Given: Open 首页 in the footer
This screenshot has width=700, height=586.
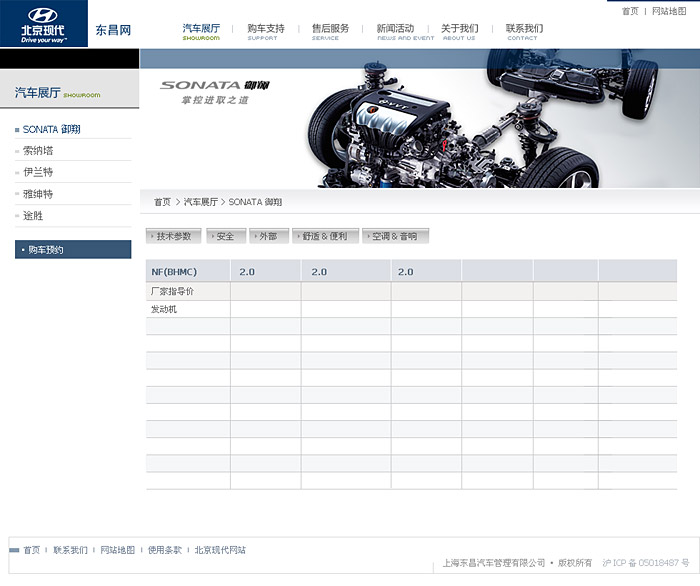Looking at the screenshot, I should click(32, 550).
